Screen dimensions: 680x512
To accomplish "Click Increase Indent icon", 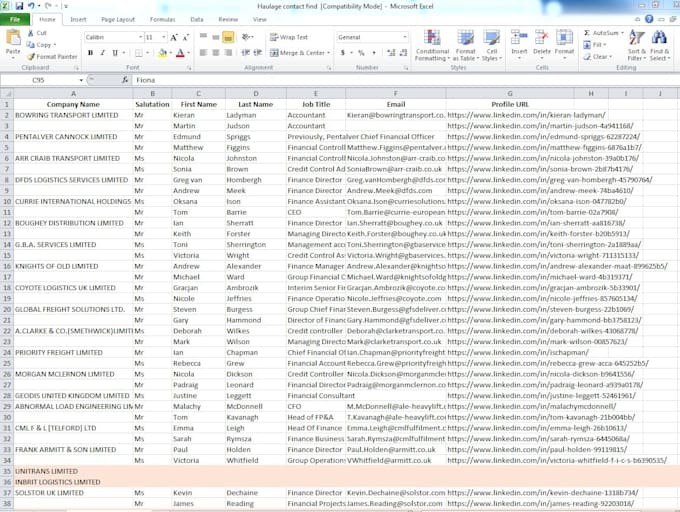I will pyautogui.click(x=258, y=53).
